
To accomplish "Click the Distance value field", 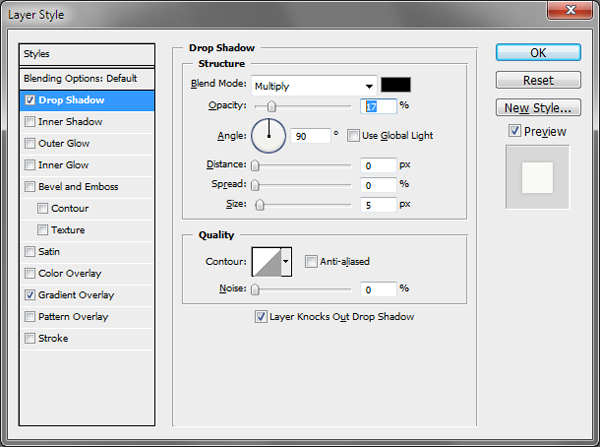I will click(x=378, y=165).
